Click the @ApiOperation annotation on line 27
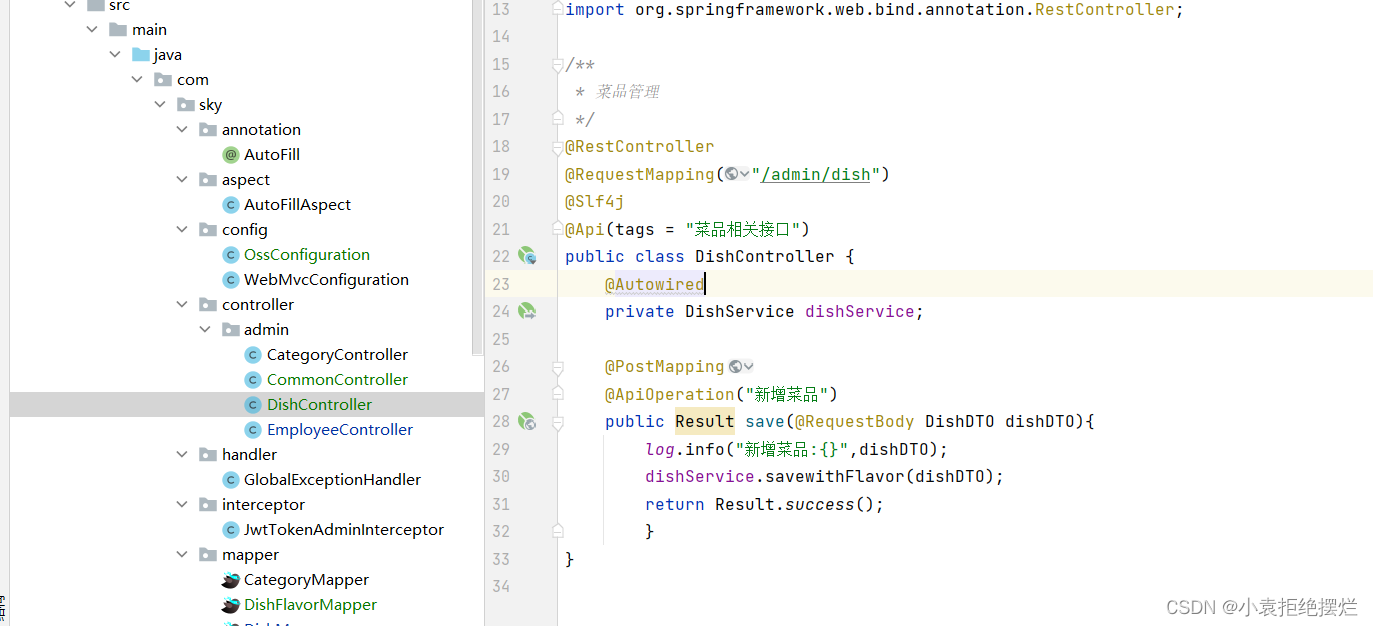 pyautogui.click(x=670, y=395)
